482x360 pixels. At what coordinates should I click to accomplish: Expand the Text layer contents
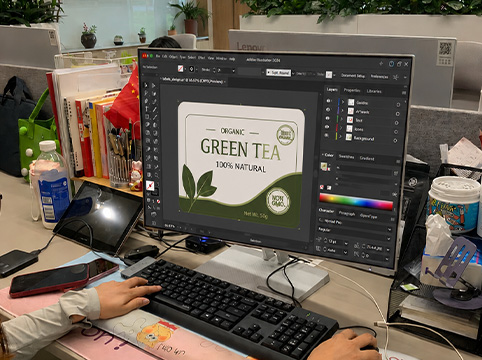(x=342, y=119)
